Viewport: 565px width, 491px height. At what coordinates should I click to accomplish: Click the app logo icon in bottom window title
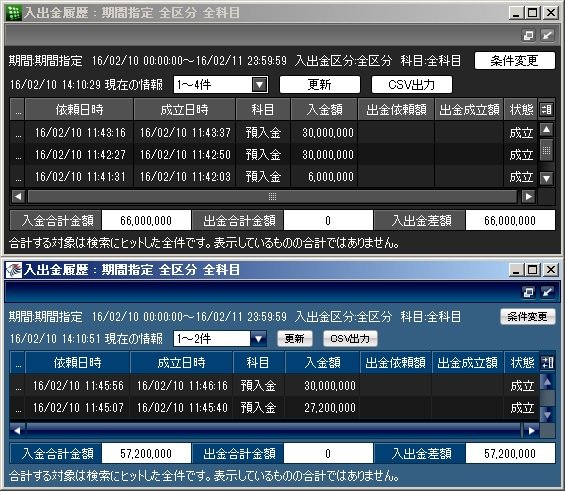tap(14, 270)
